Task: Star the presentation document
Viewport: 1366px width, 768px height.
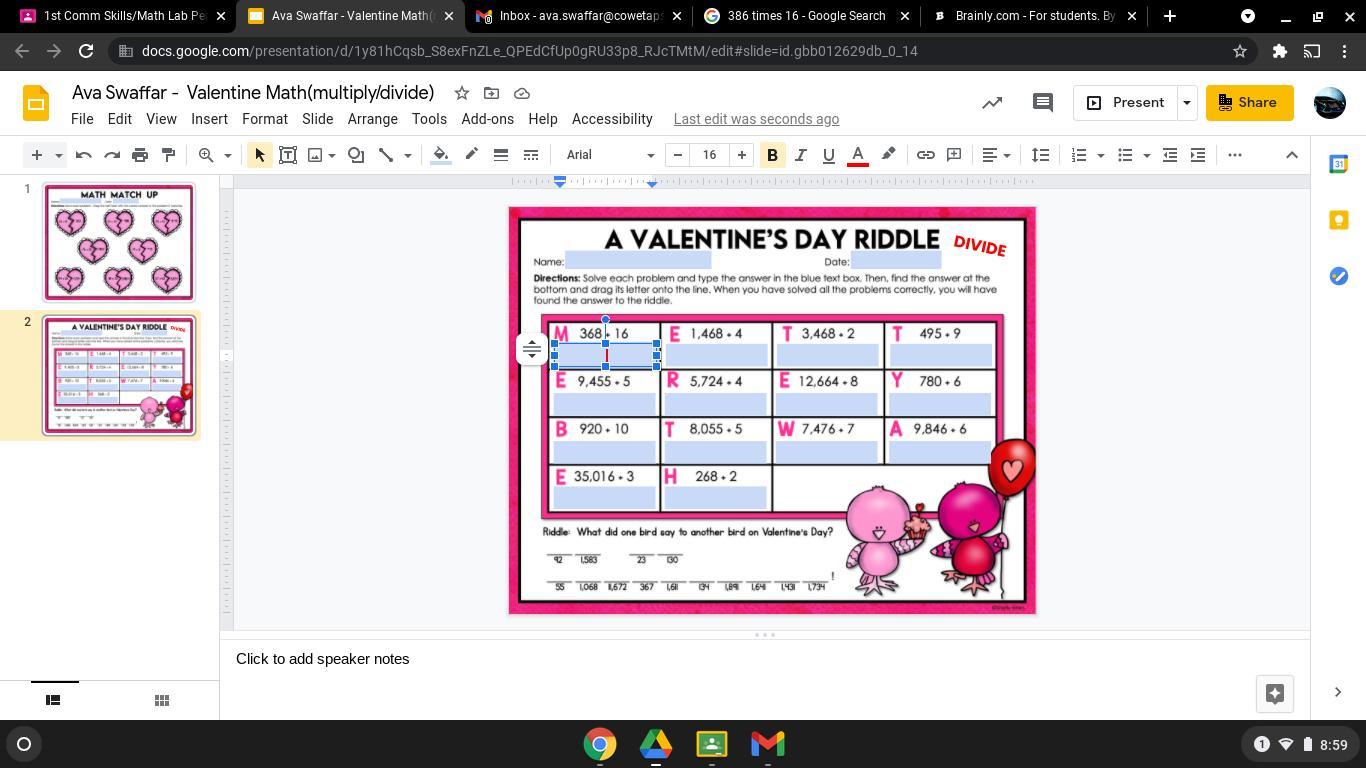Action: pyautogui.click(x=462, y=93)
